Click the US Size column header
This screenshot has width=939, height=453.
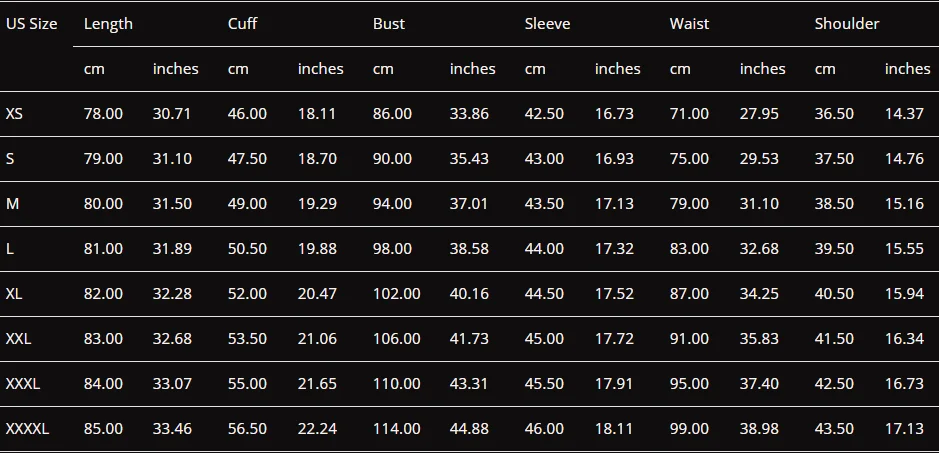click(32, 24)
